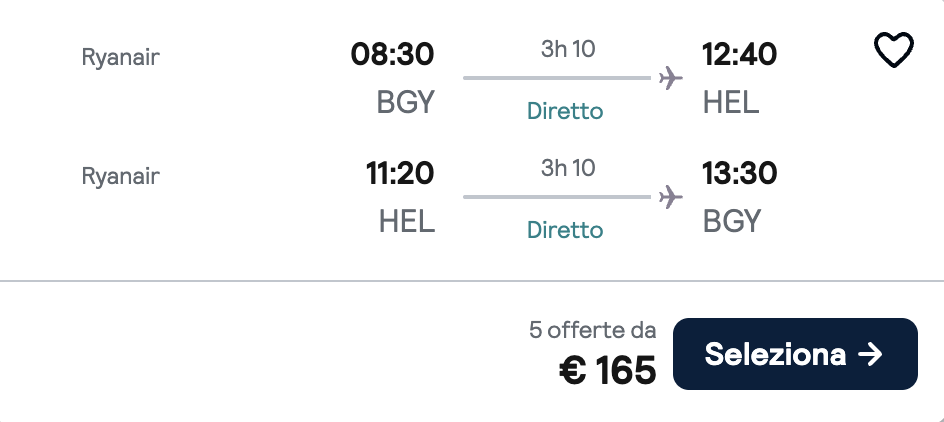Image resolution: width=944 pixels, height=422 pixels.
Task: Click the outbound Diretto label
Action: coord(565,111)
